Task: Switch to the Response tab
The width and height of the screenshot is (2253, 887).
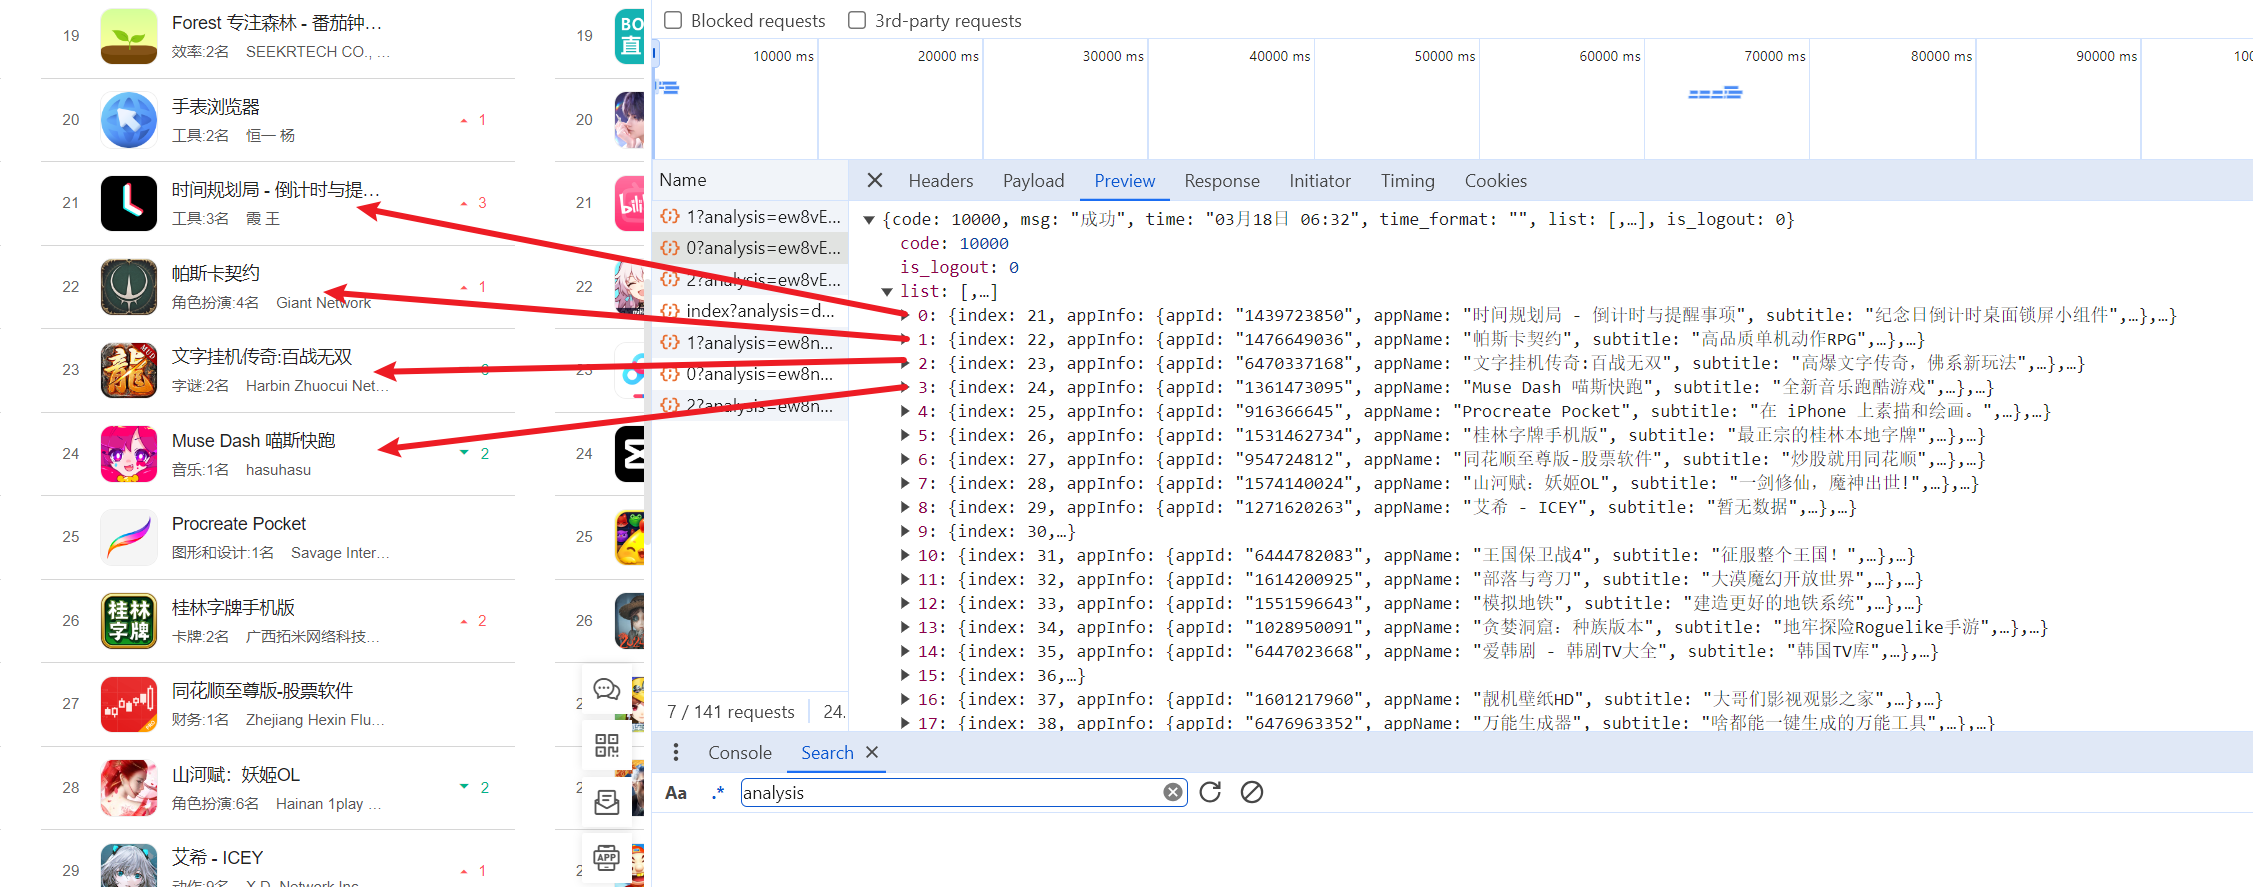Action: point(1221,181)
